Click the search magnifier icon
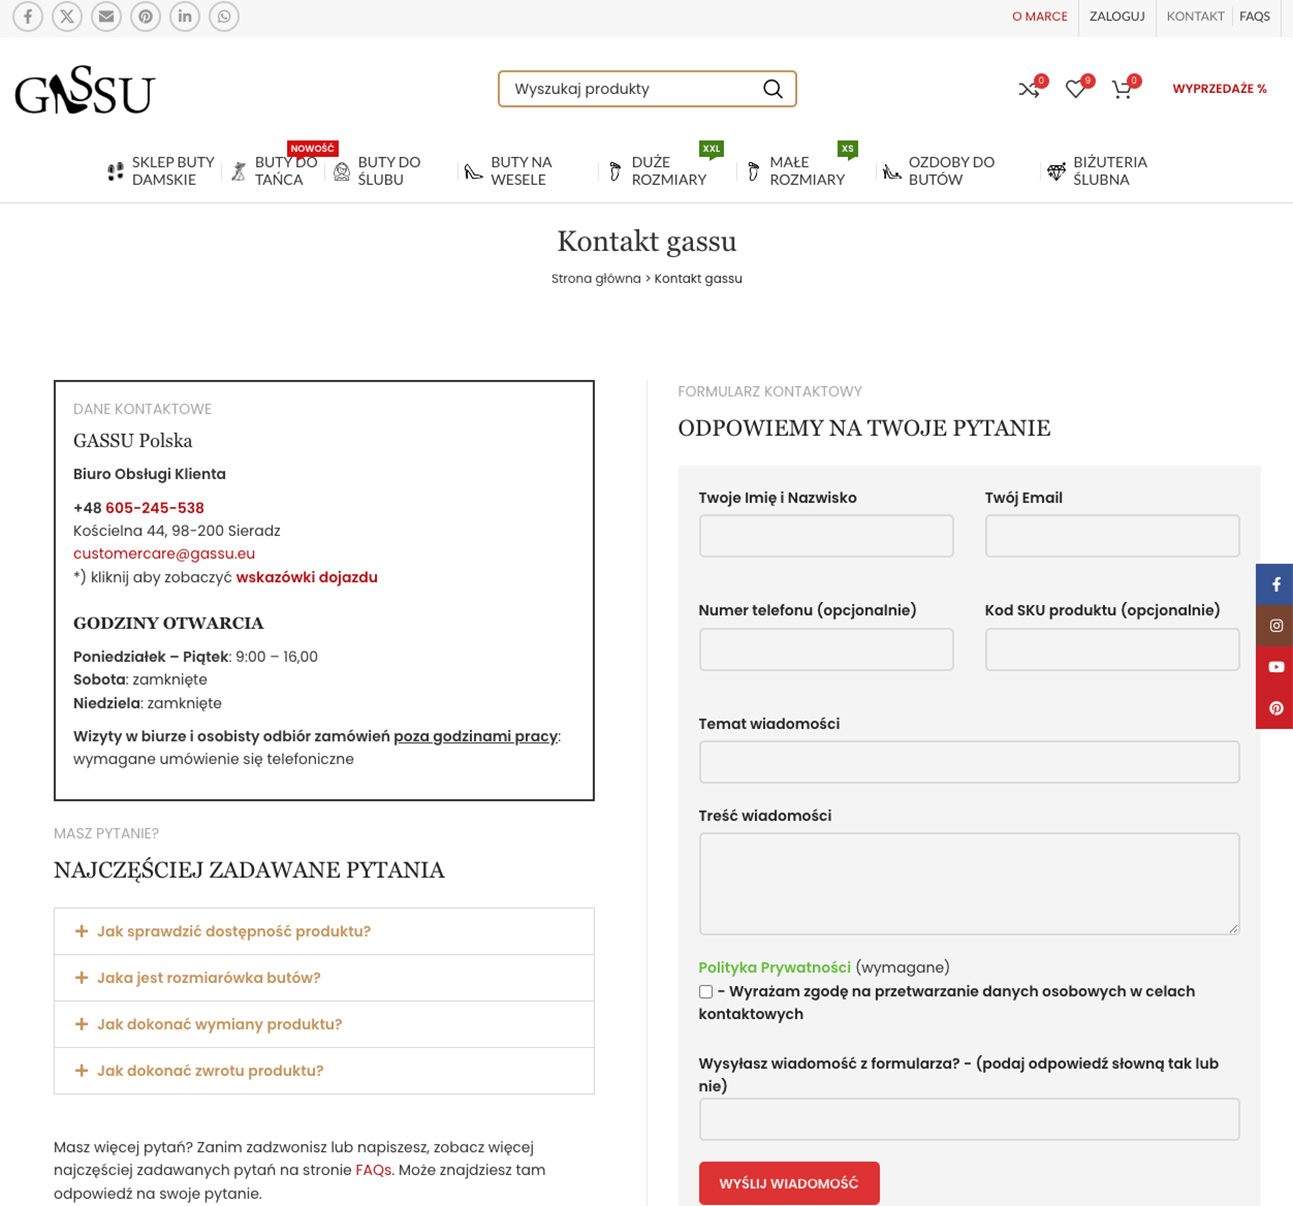The image size is (1293, 1206). (773, 89)
